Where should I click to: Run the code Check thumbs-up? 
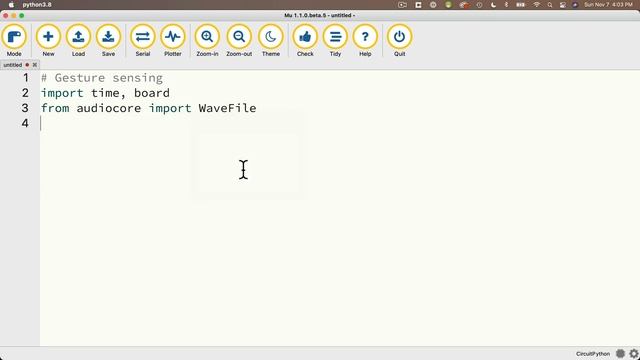[305, 40]
